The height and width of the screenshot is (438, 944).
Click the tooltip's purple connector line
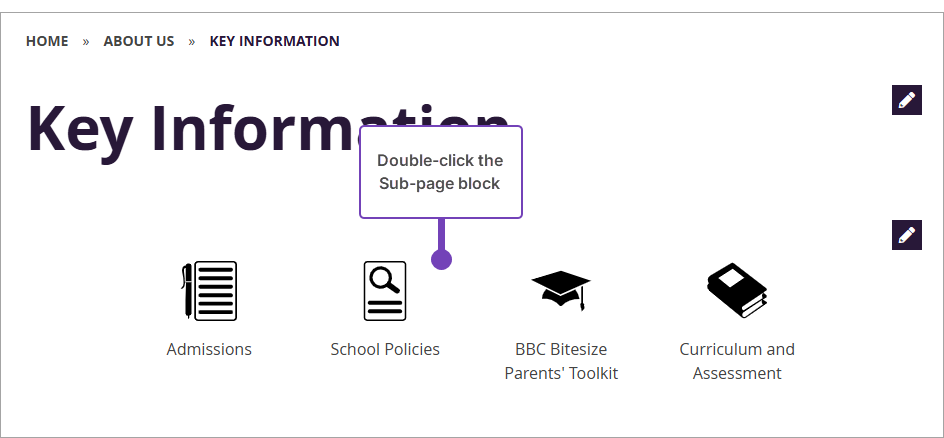tap(441, 234)
